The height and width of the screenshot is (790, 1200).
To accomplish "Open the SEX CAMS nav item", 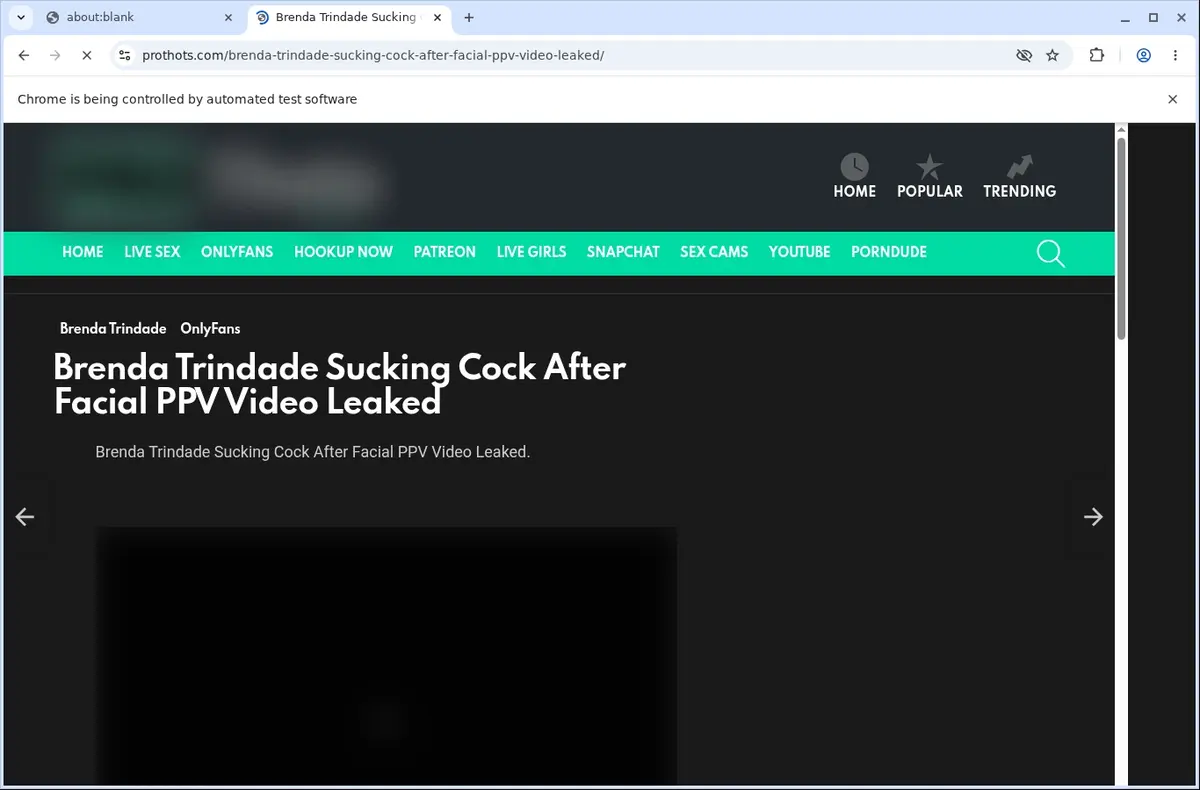I will point(714,252).
